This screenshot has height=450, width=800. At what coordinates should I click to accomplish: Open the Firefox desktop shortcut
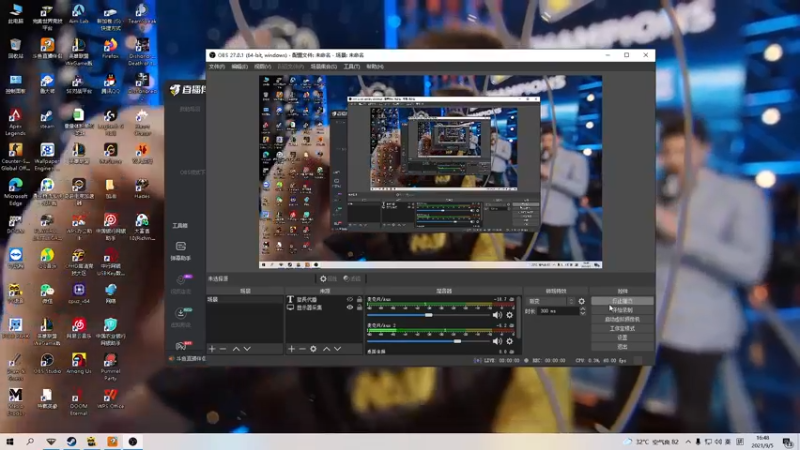tap(110, 49)
